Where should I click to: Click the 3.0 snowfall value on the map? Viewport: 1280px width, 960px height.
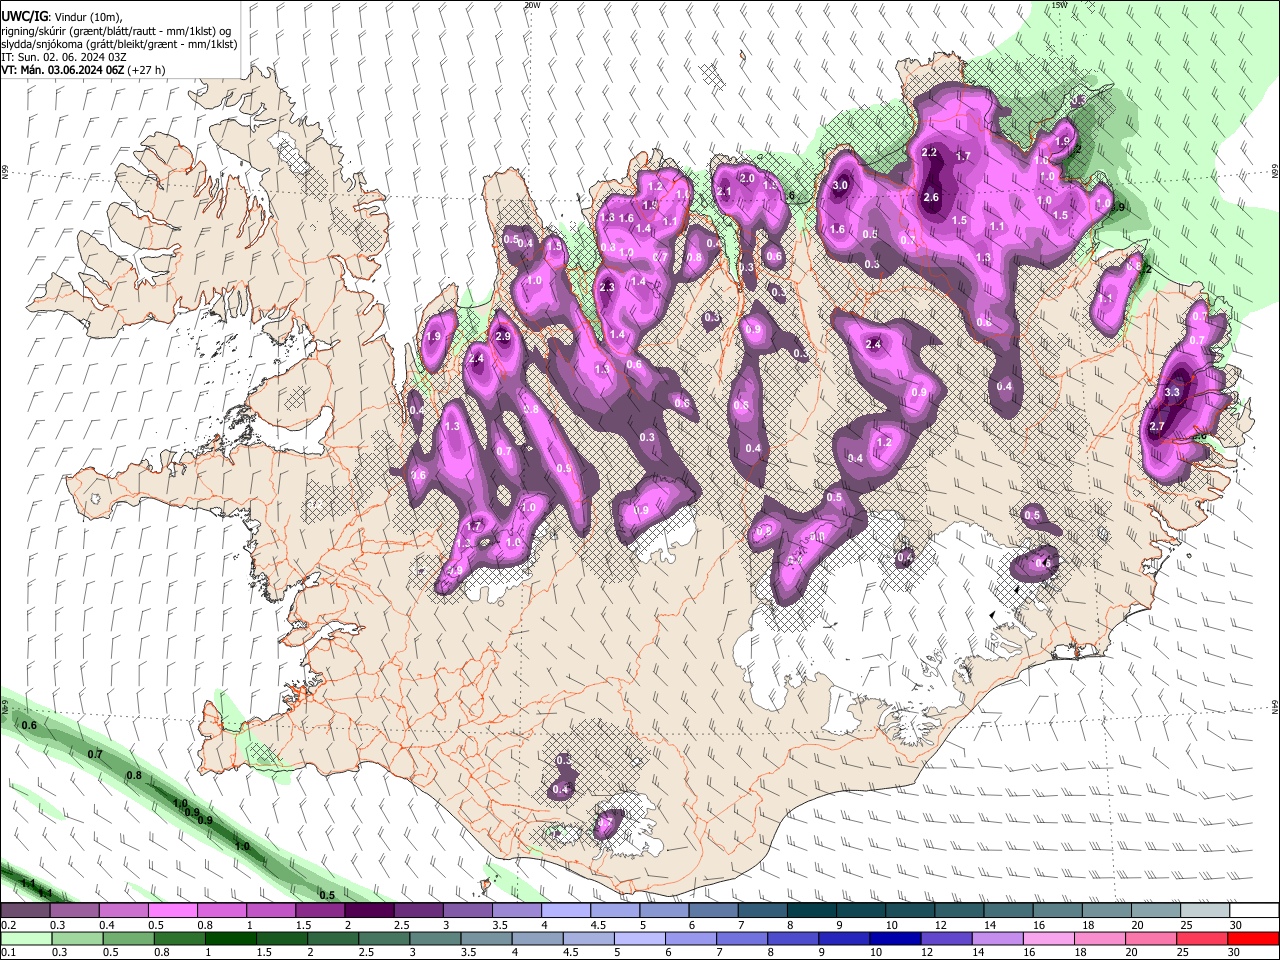(x=840, y=185)
